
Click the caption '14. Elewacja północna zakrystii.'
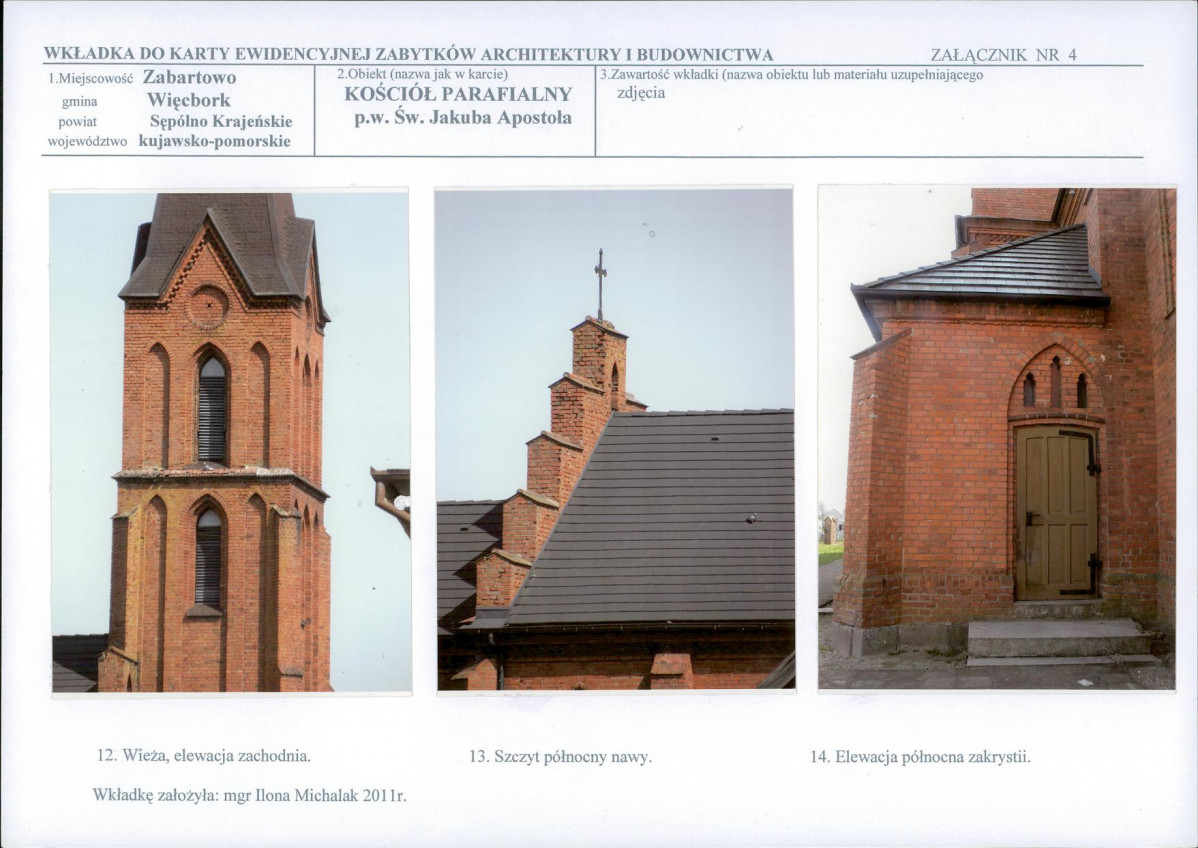pos(921,757)
